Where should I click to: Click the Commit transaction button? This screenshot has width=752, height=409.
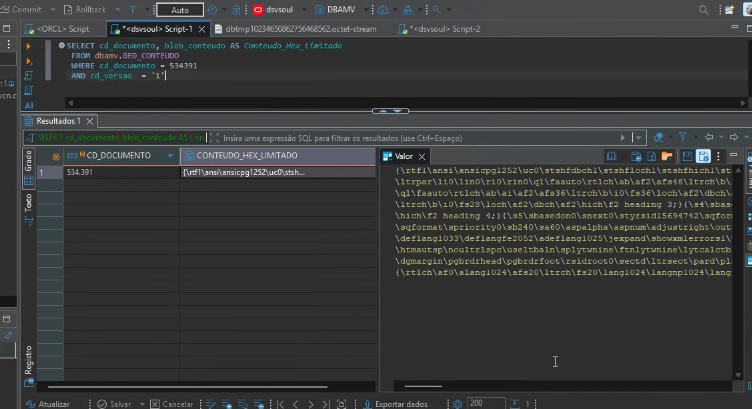[x=24, y=9]
